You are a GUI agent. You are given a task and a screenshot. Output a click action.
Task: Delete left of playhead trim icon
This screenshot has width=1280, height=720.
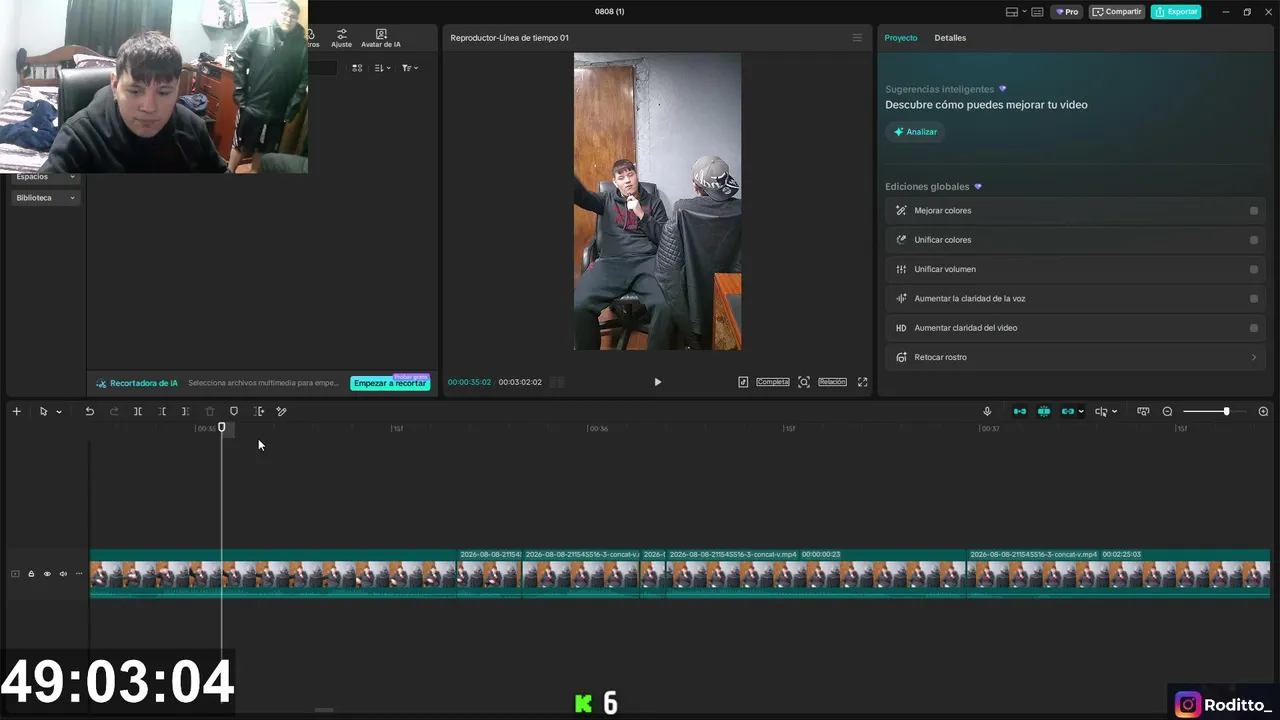coord(162,411)
